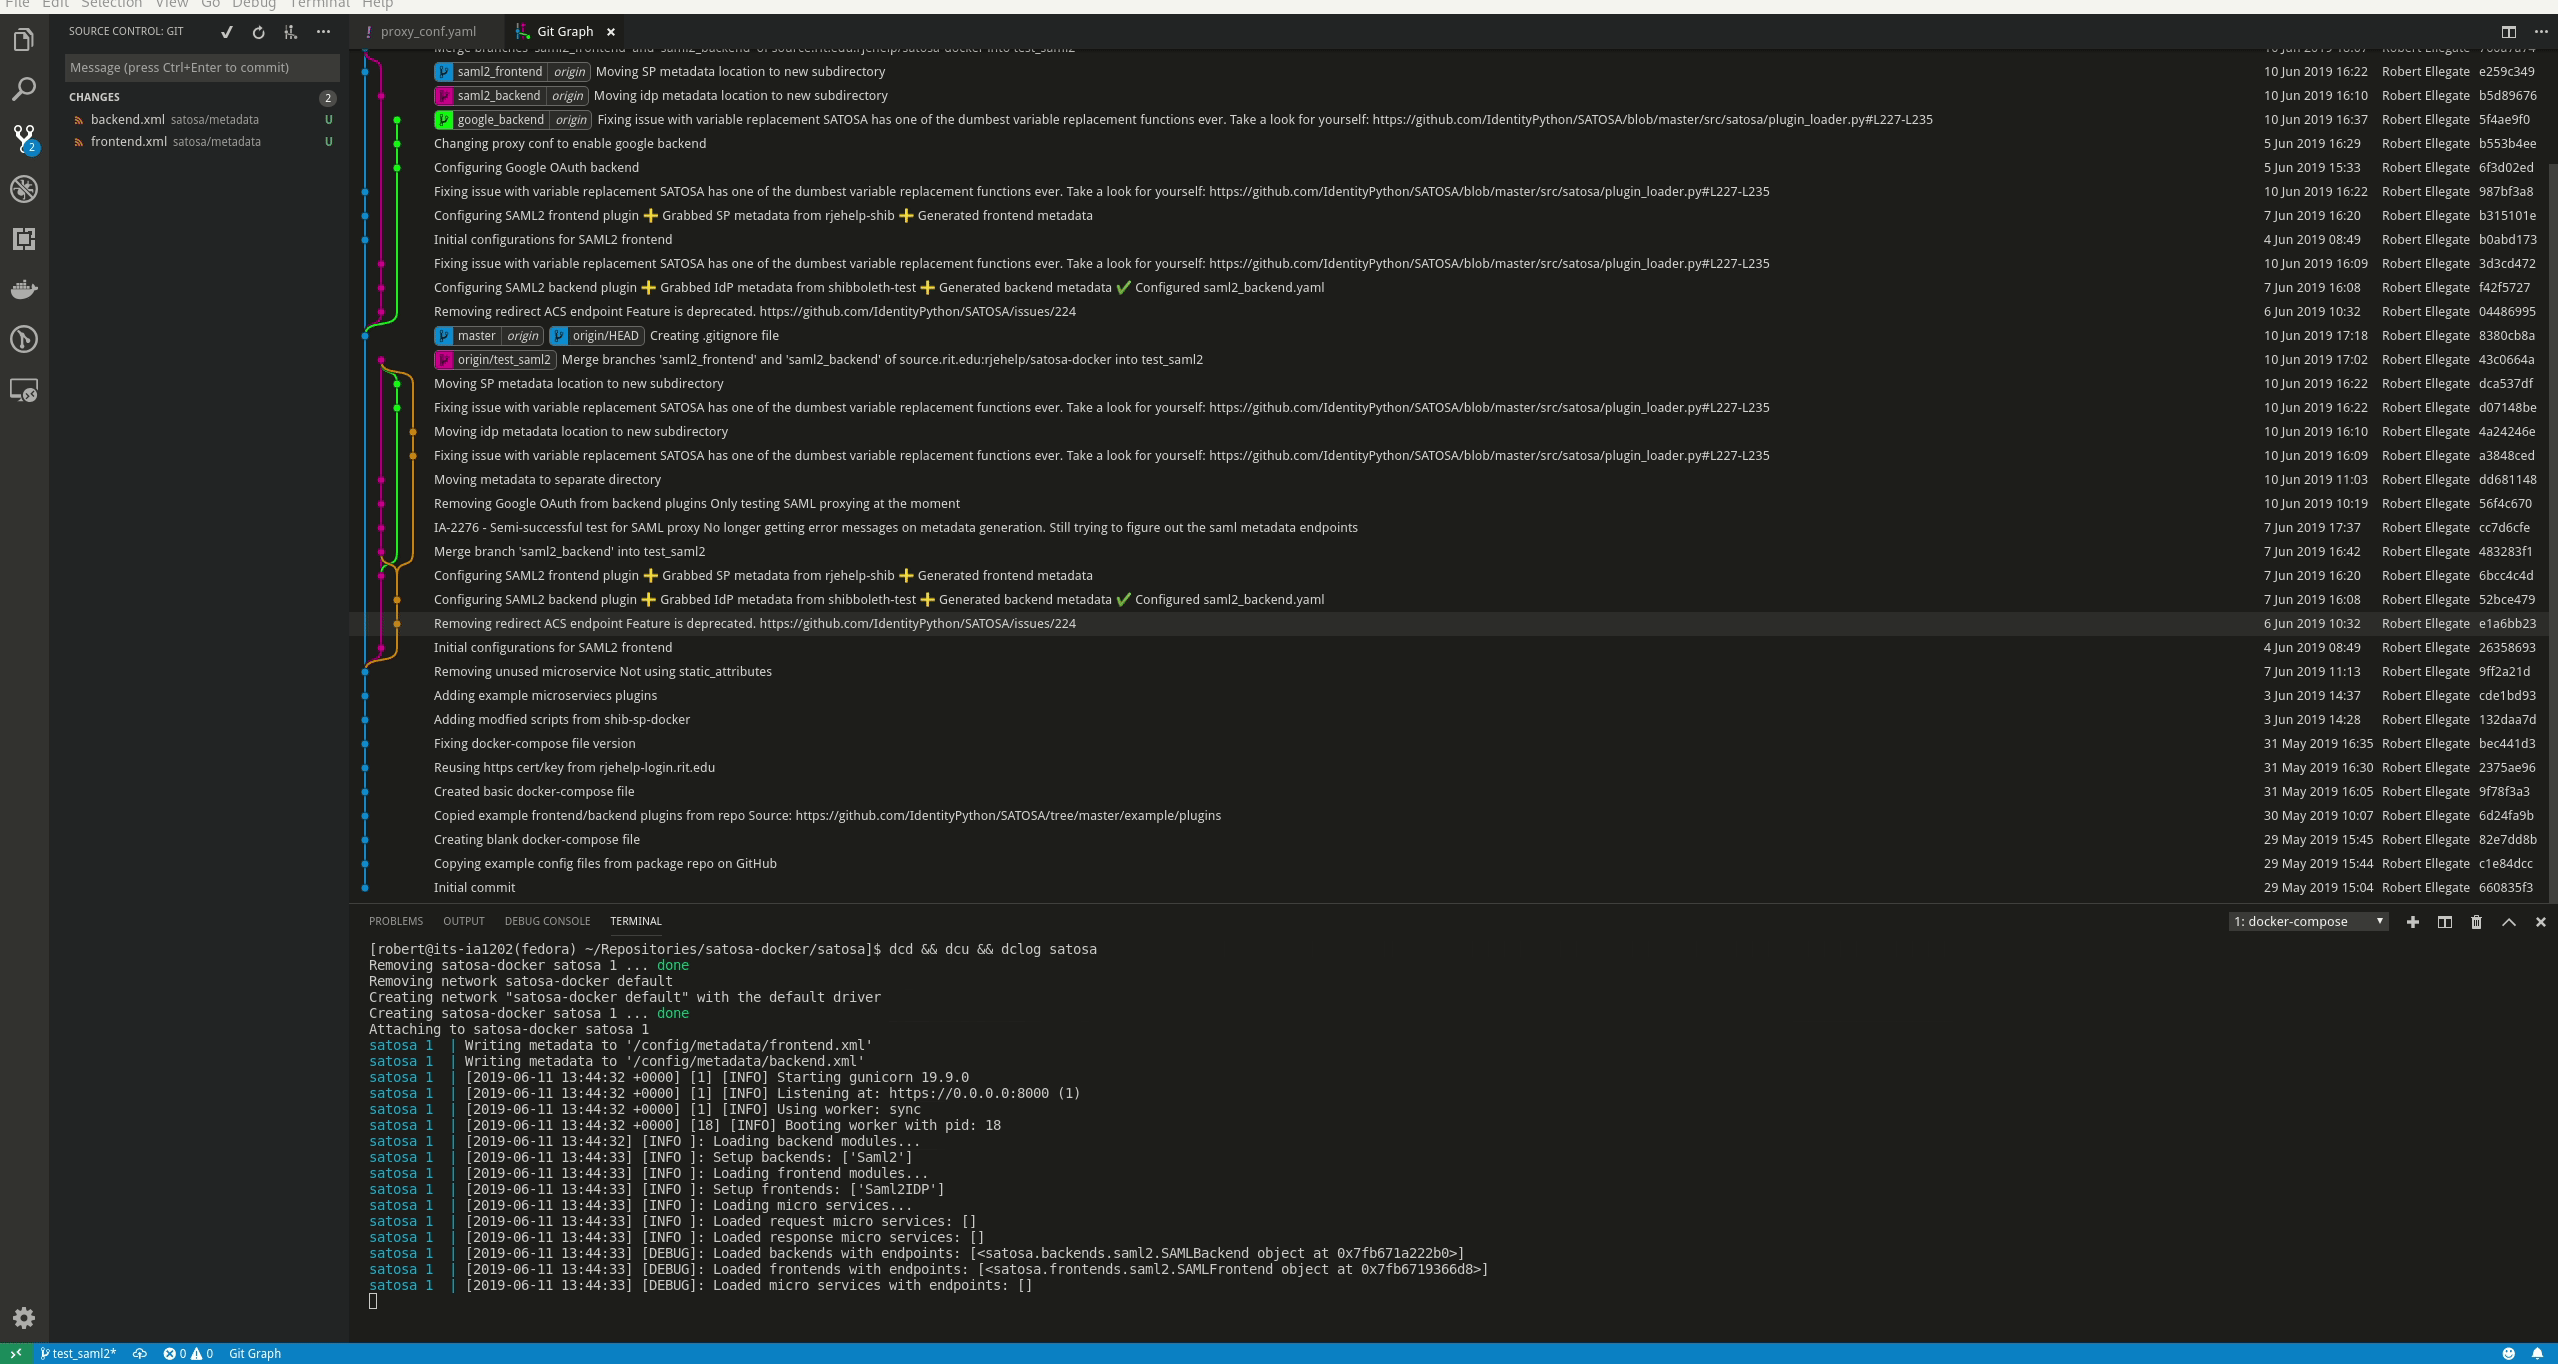Select the DEBUG CONSOLE panel tab
The width and height of the screenshot is (2558, 1364).
coord(548,921)
